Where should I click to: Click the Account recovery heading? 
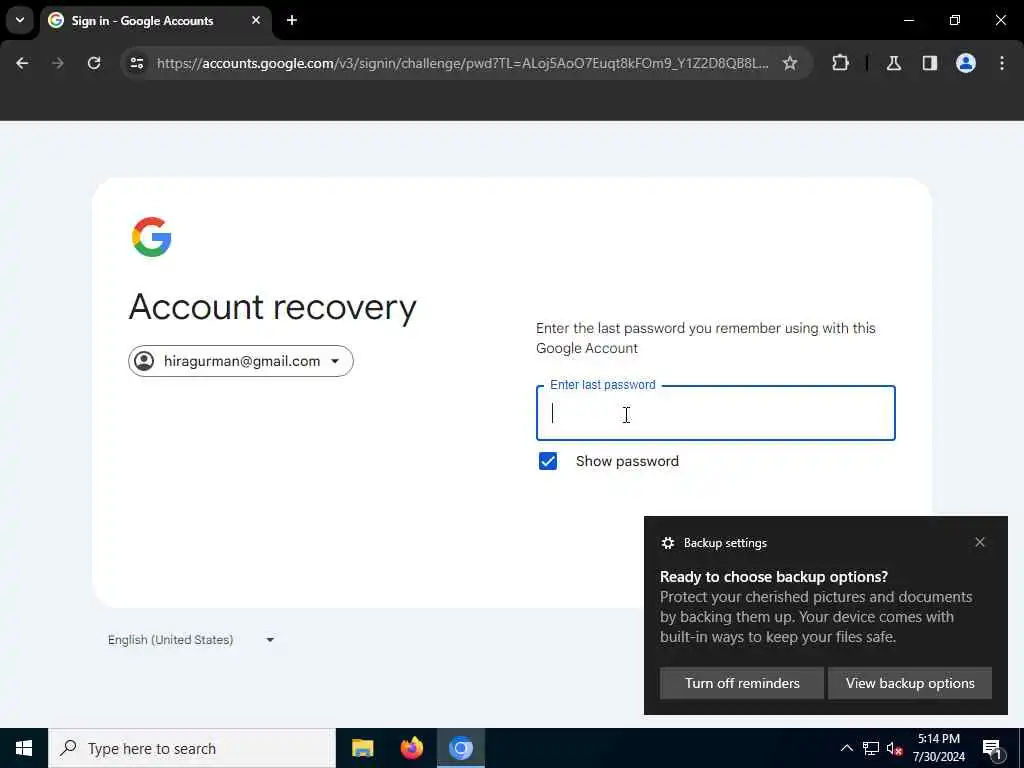[x=272, y=308]
